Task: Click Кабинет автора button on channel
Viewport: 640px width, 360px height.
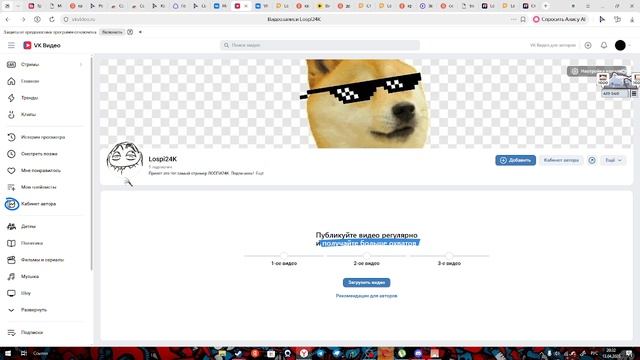Action: [561, 160]
